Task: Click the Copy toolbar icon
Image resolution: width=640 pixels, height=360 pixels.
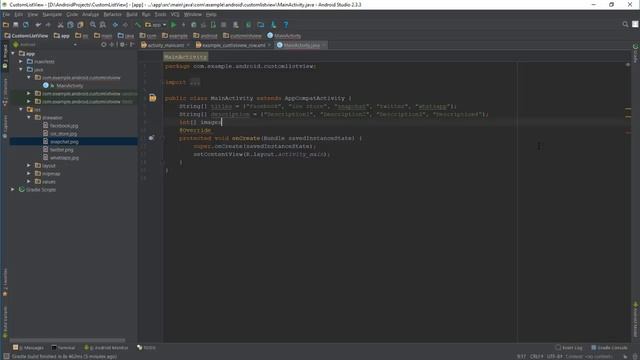Action: (x=70, y=25)
